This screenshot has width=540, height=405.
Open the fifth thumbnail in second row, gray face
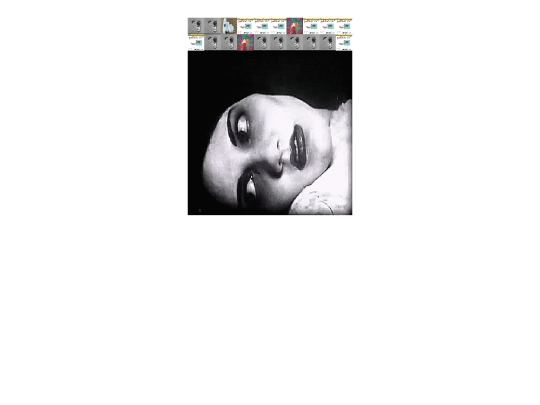(x=262, y=42)
